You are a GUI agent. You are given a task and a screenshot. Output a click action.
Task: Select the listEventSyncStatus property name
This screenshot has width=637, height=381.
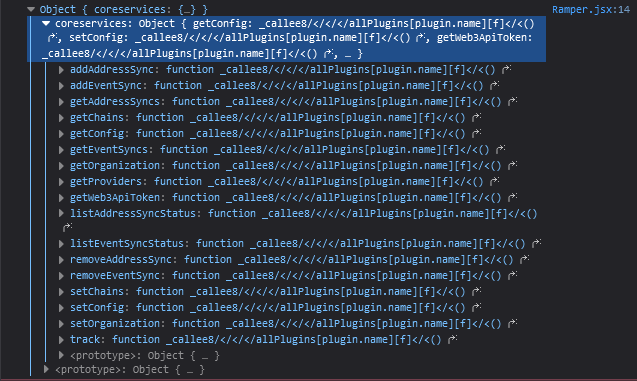(x=127, y=243)
